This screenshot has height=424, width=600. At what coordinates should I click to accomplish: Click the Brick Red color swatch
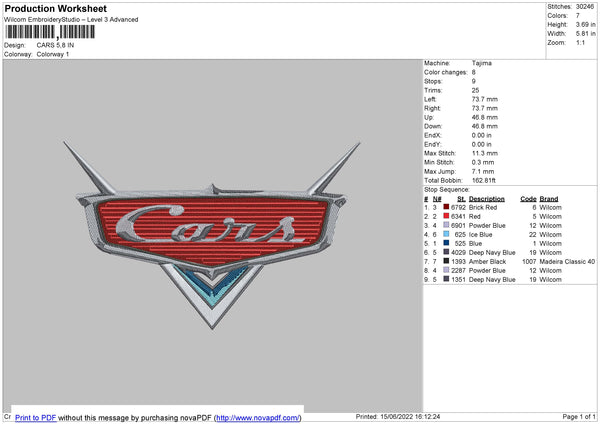(x=446, y=206)
